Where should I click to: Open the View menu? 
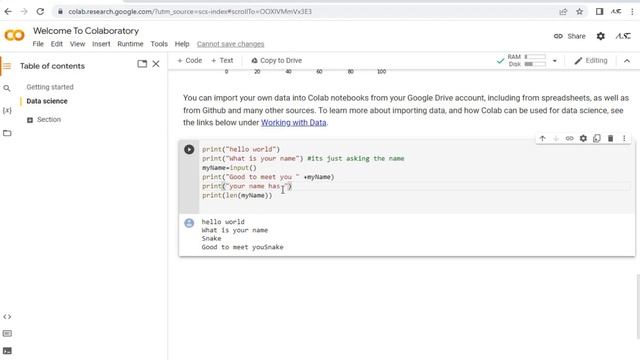click(77, 44)
